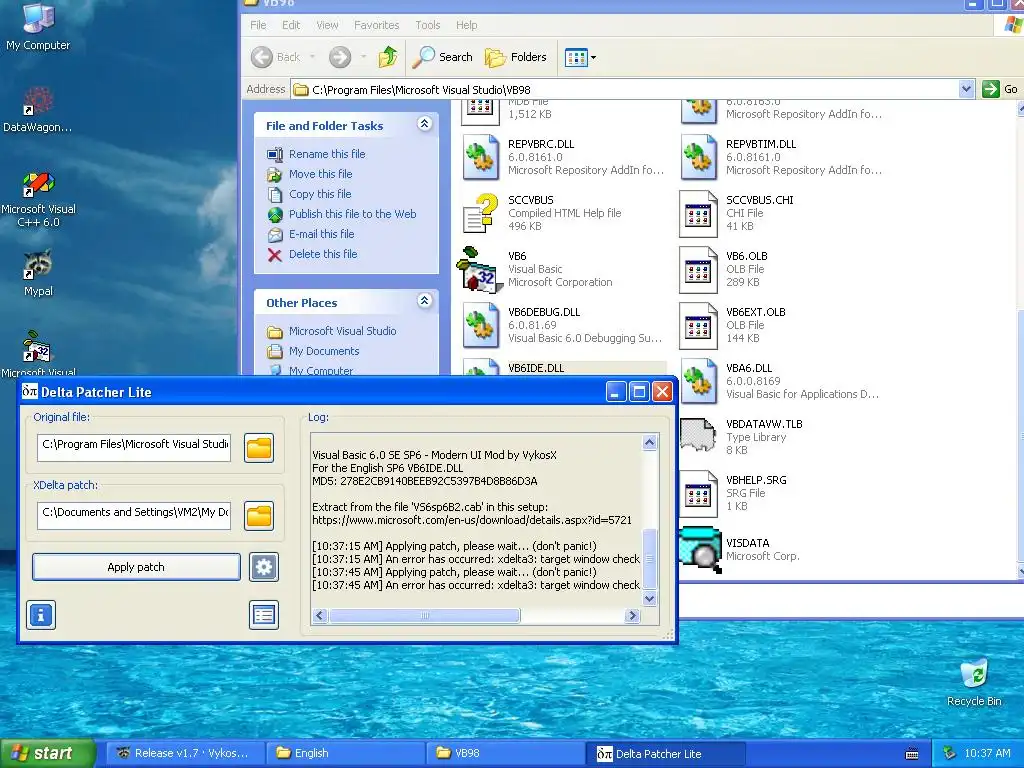Screen dimensions: 1024x768
Task: Open Back history dropdown arrow
Action: (312, 57)
